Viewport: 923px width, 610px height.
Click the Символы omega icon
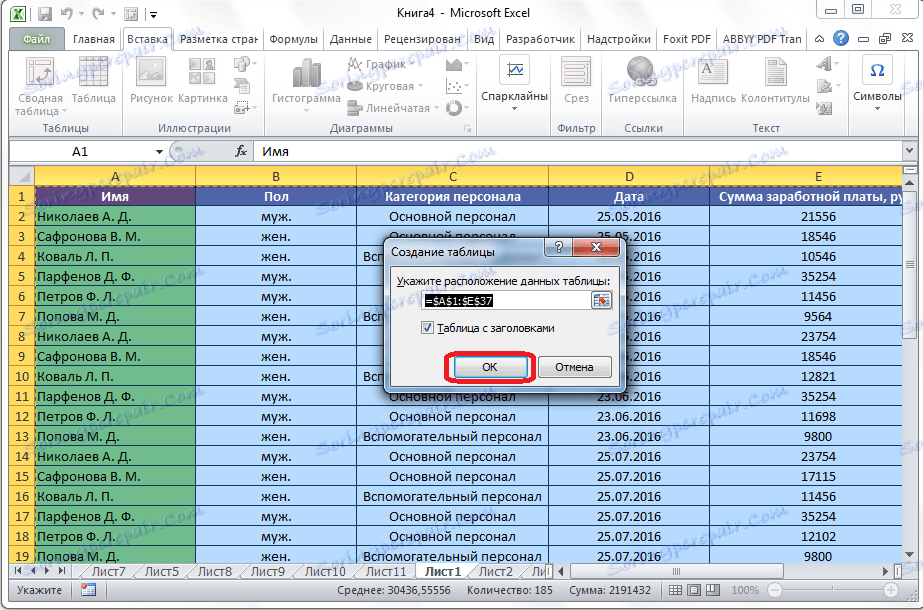click(877, 70)
